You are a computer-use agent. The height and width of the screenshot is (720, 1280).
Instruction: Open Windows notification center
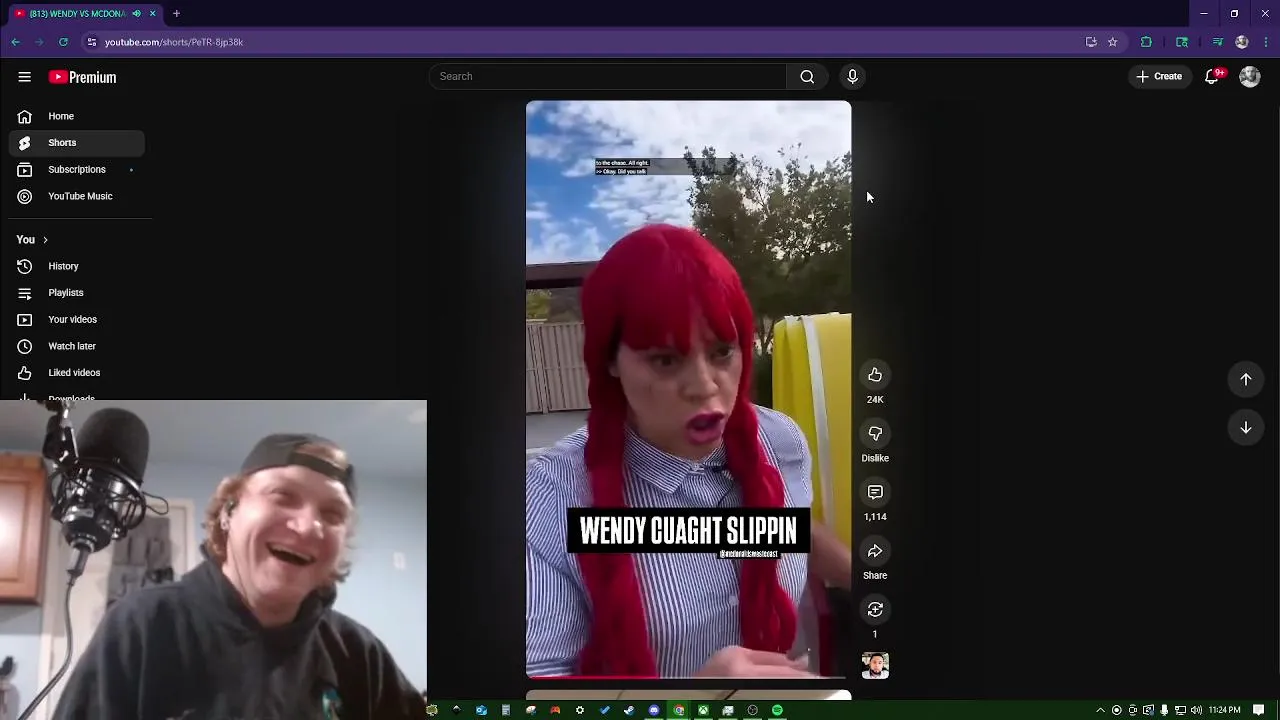(x=1259, y=710)
